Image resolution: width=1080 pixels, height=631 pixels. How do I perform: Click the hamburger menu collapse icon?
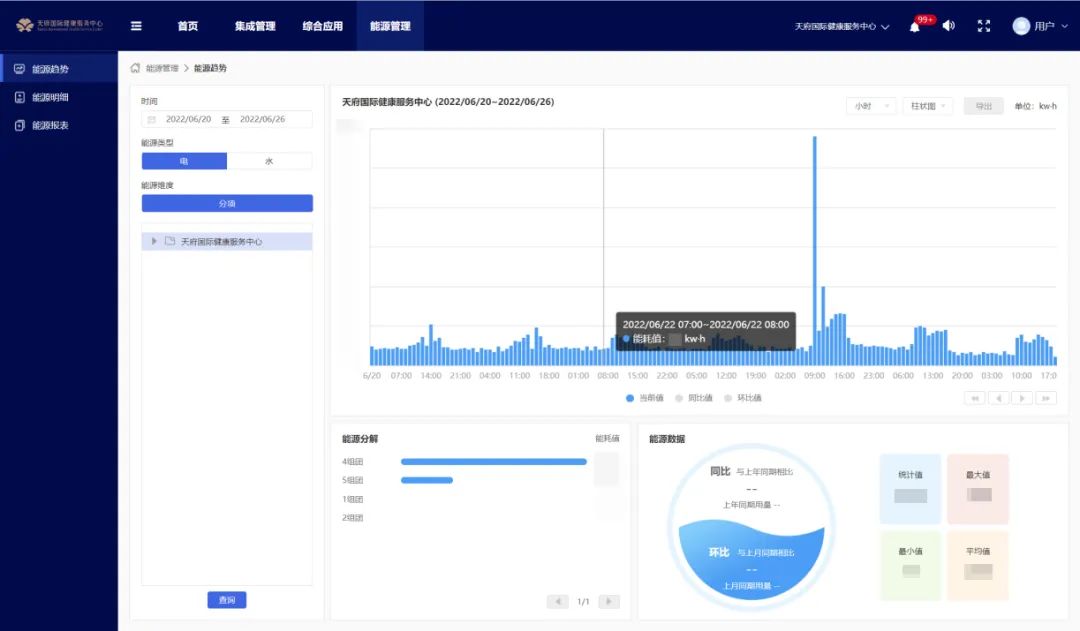(136, 26)
